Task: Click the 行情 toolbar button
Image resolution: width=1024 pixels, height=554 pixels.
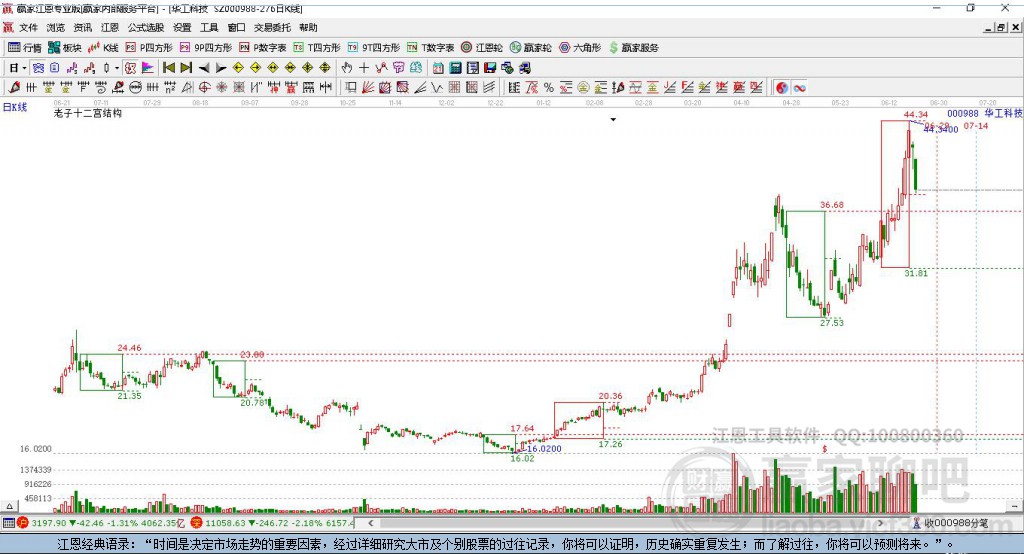Action: click(25, 48)
